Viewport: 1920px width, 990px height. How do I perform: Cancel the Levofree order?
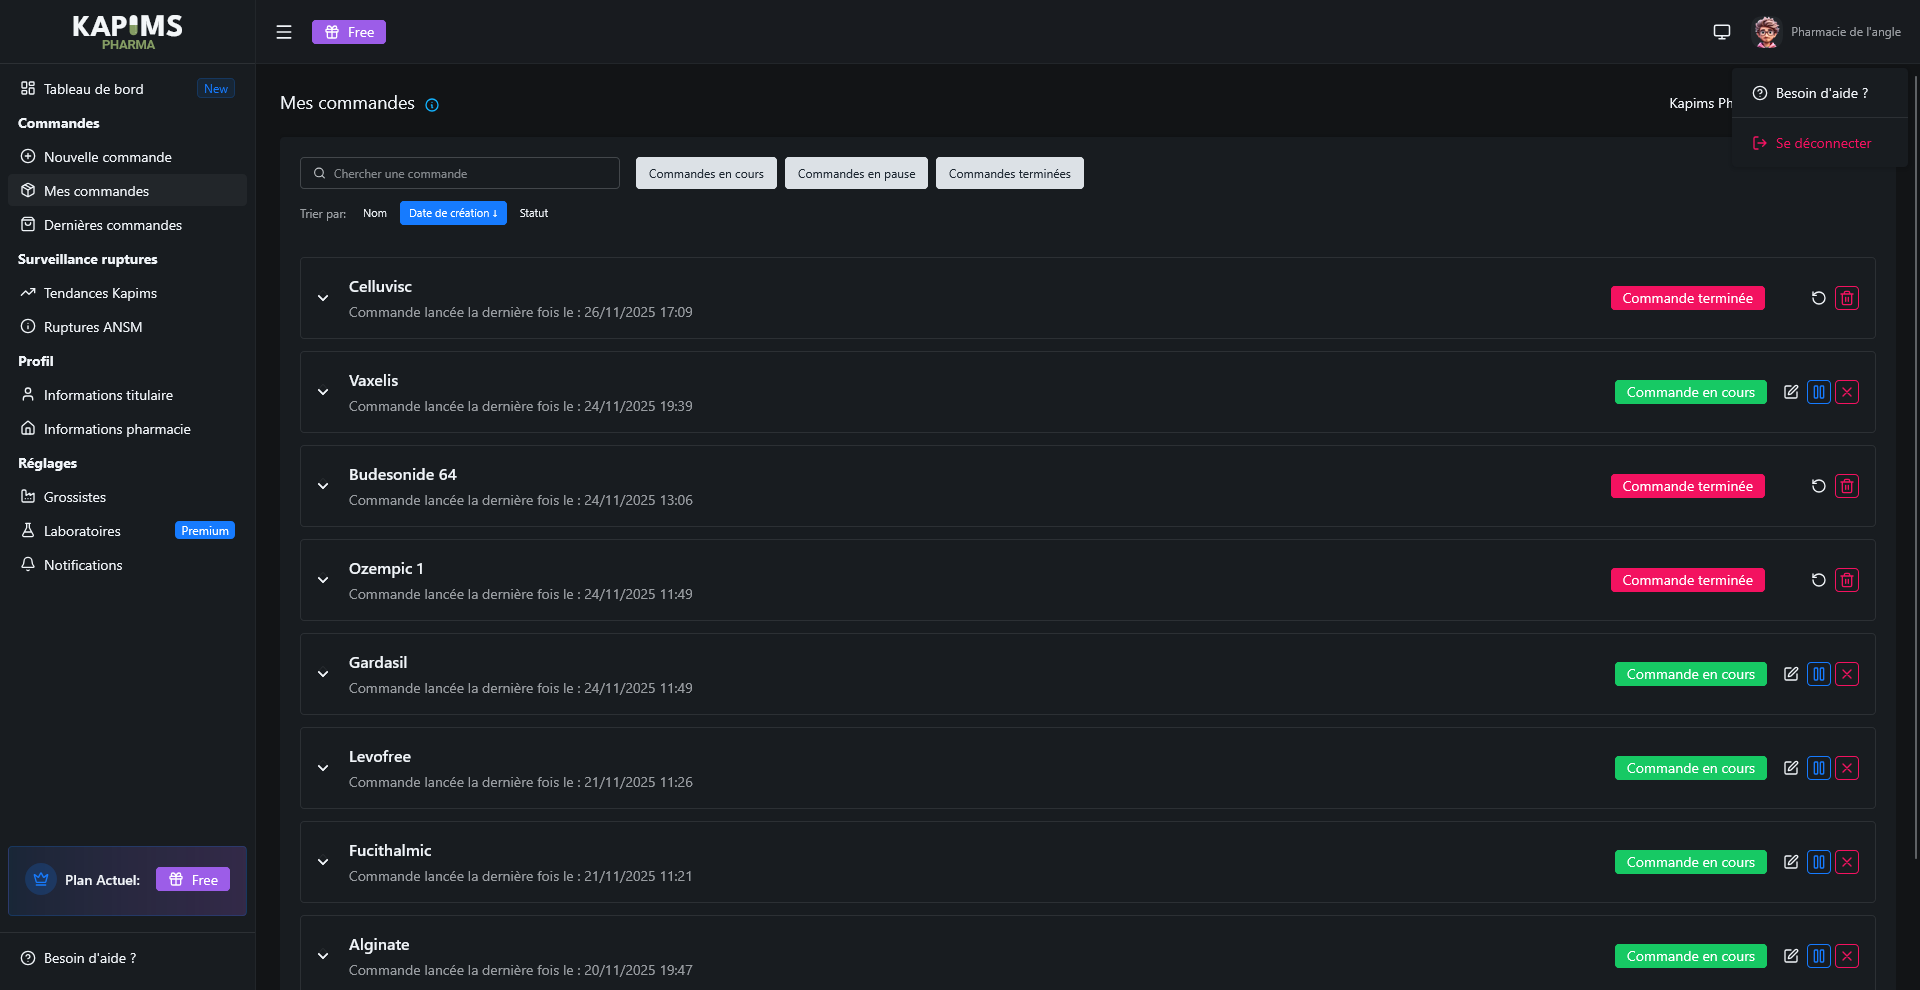[1847, 768]
